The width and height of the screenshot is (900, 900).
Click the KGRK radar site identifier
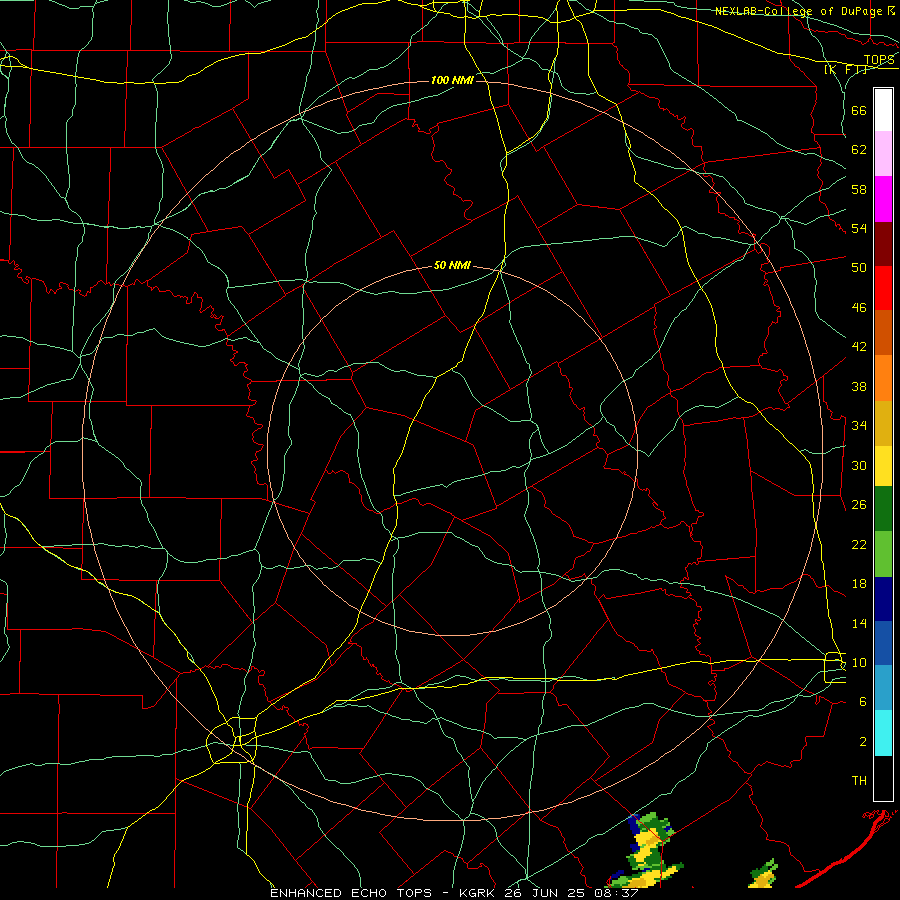(476, 893)
